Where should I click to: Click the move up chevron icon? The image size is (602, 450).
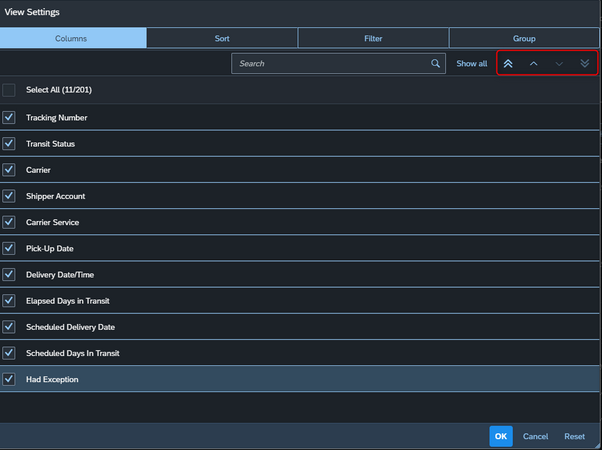tap(534, 64)
